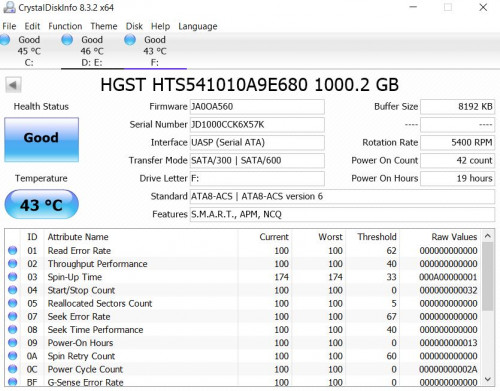The width and height of the screenshot is (500, 391).
Task: Click the Features field S.M.A.R.T., APM, NCQ
Action: (x=342, y=214)
